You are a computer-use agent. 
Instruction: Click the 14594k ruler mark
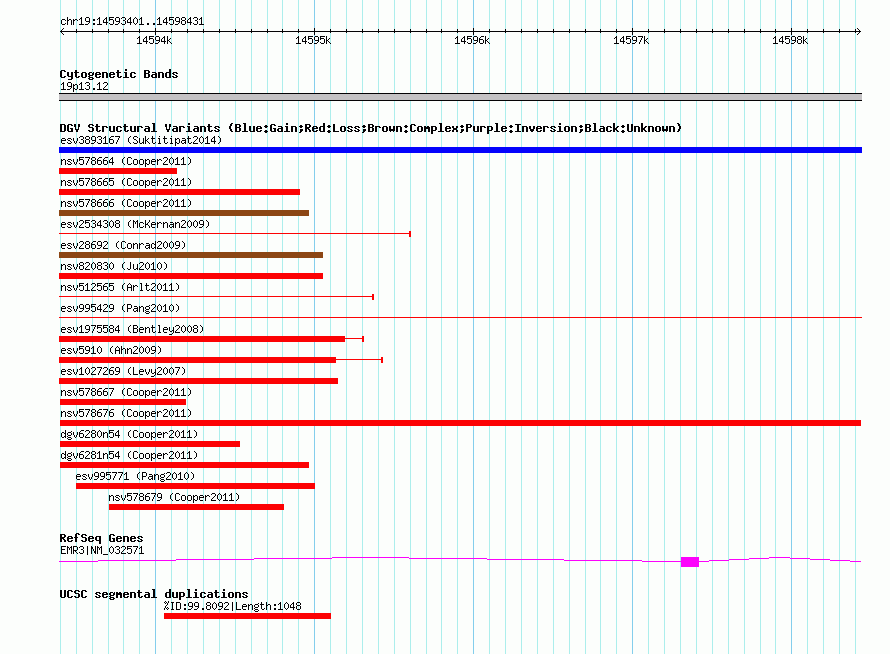point(154,40)
